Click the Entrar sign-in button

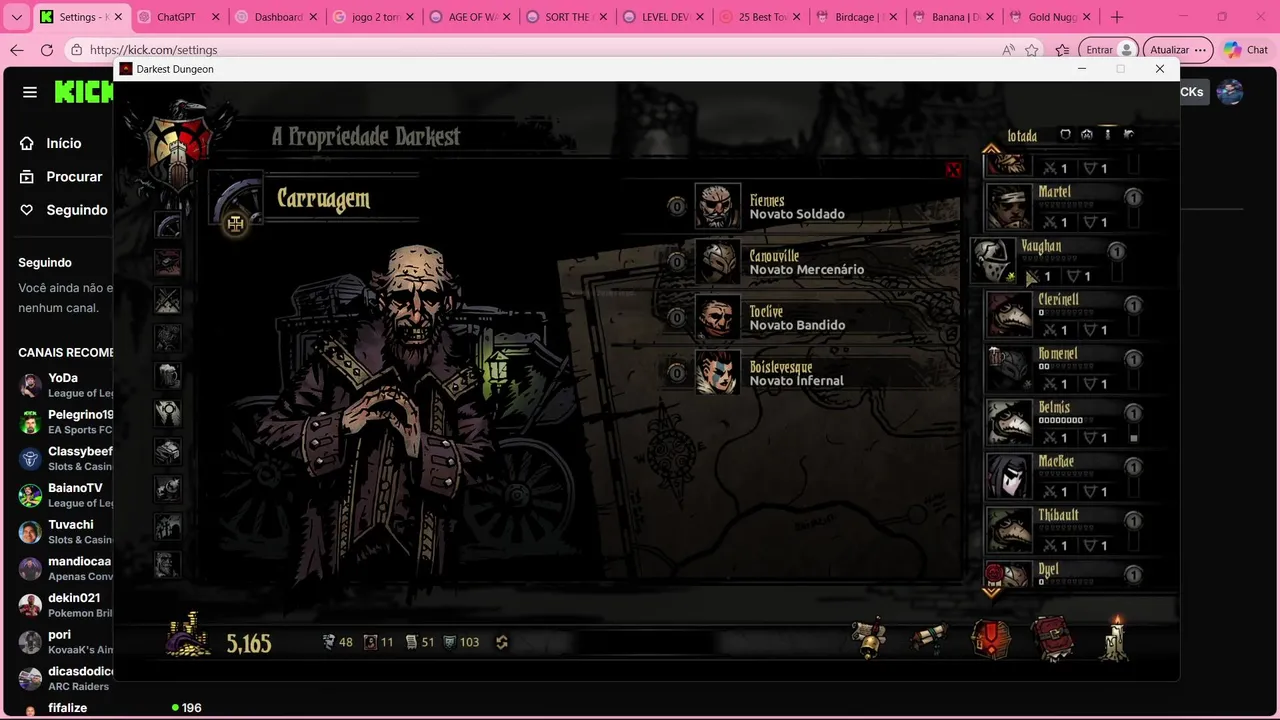pos(1111,50)
